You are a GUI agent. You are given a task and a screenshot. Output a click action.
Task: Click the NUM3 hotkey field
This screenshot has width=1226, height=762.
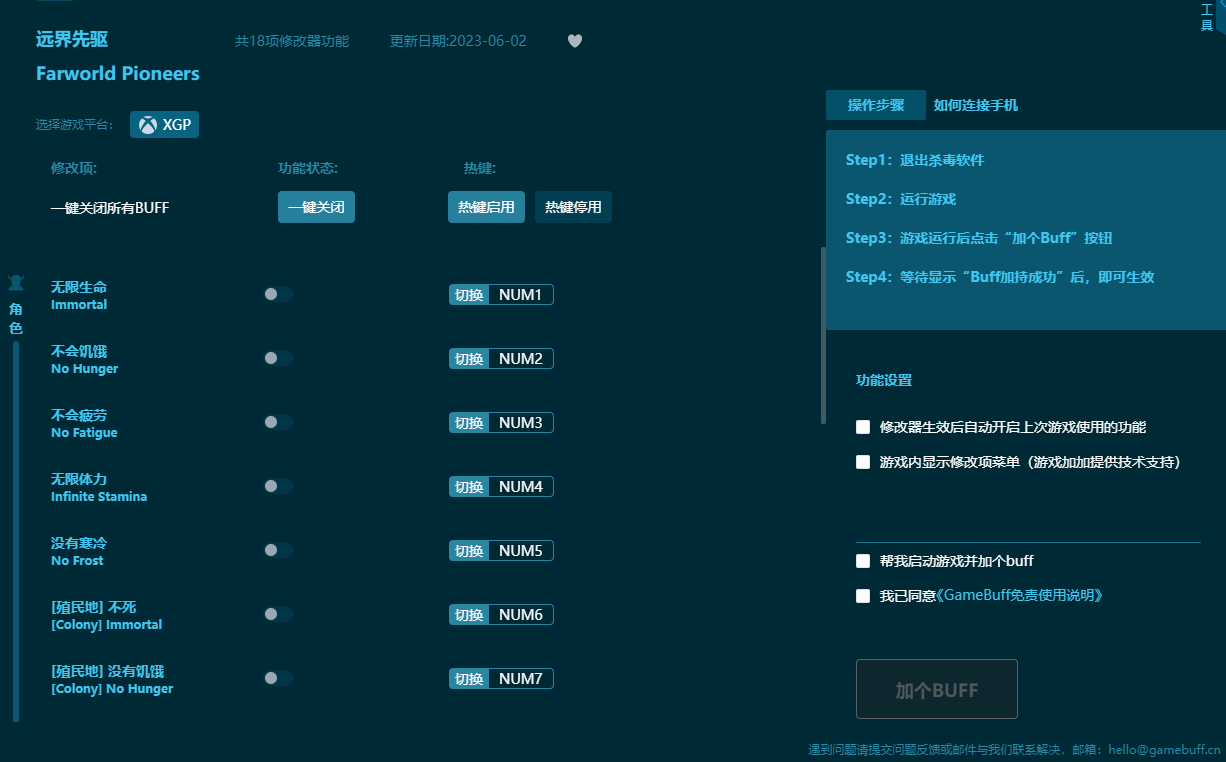pyautogui.click(x=521, y=423)
